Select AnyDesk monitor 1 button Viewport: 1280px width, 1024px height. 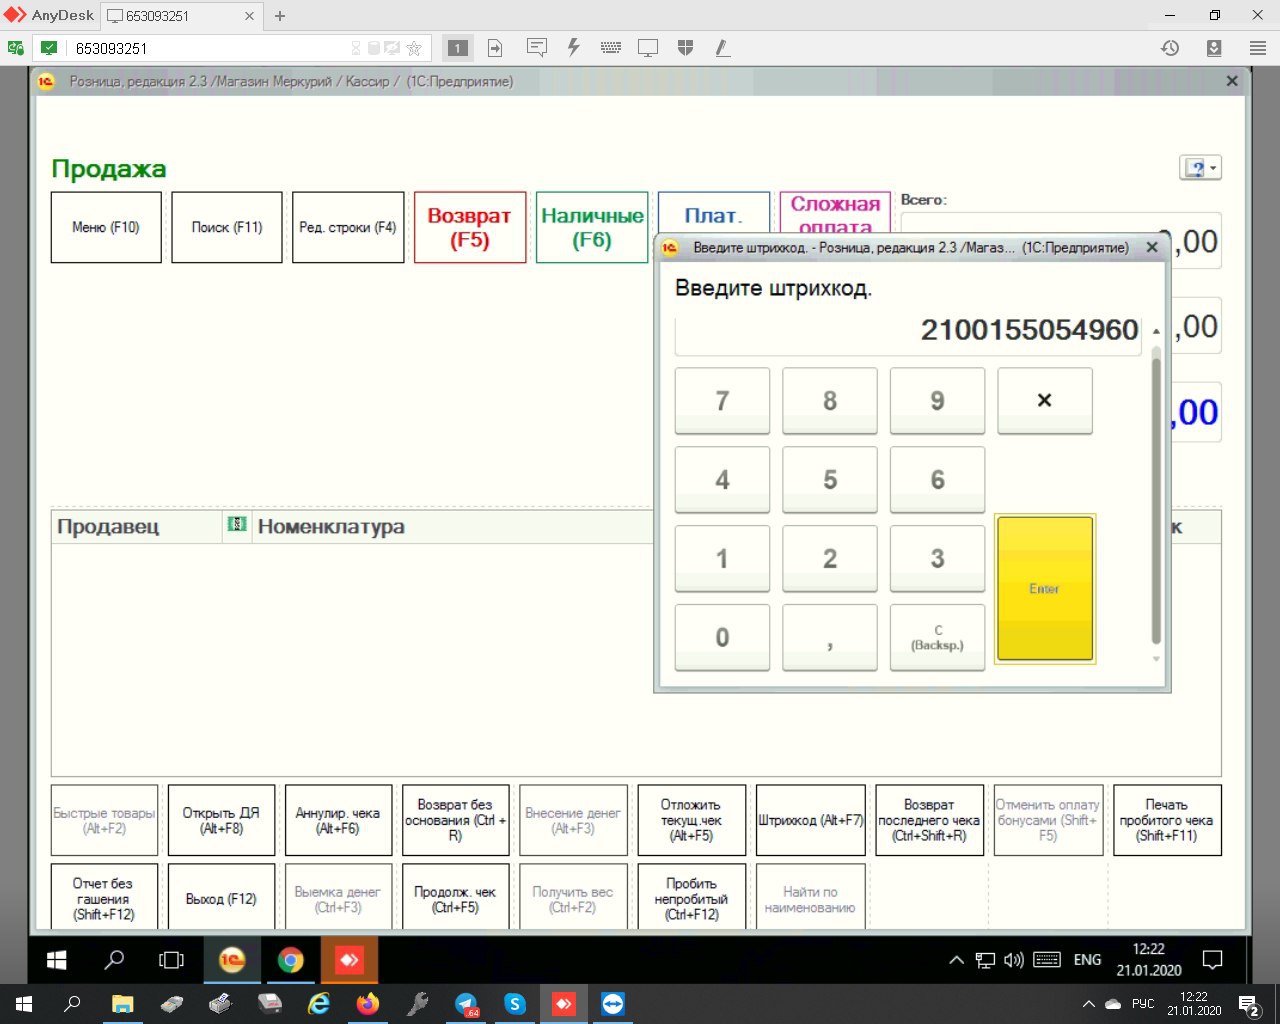[x=457, y=48]
